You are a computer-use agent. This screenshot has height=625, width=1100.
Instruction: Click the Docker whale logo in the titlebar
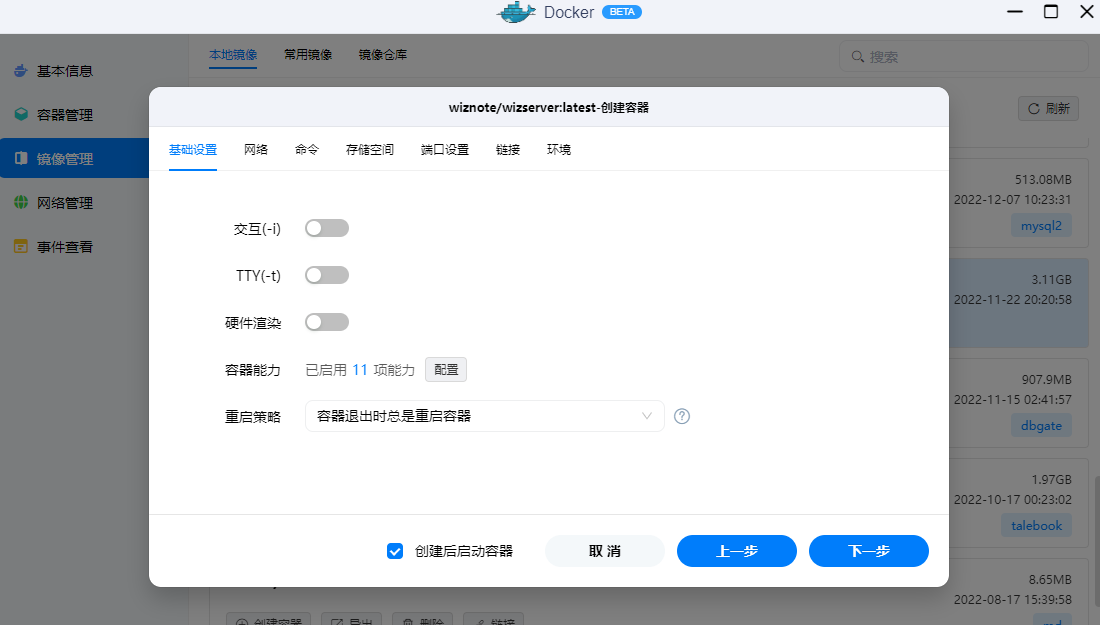(x=516, y=12)
